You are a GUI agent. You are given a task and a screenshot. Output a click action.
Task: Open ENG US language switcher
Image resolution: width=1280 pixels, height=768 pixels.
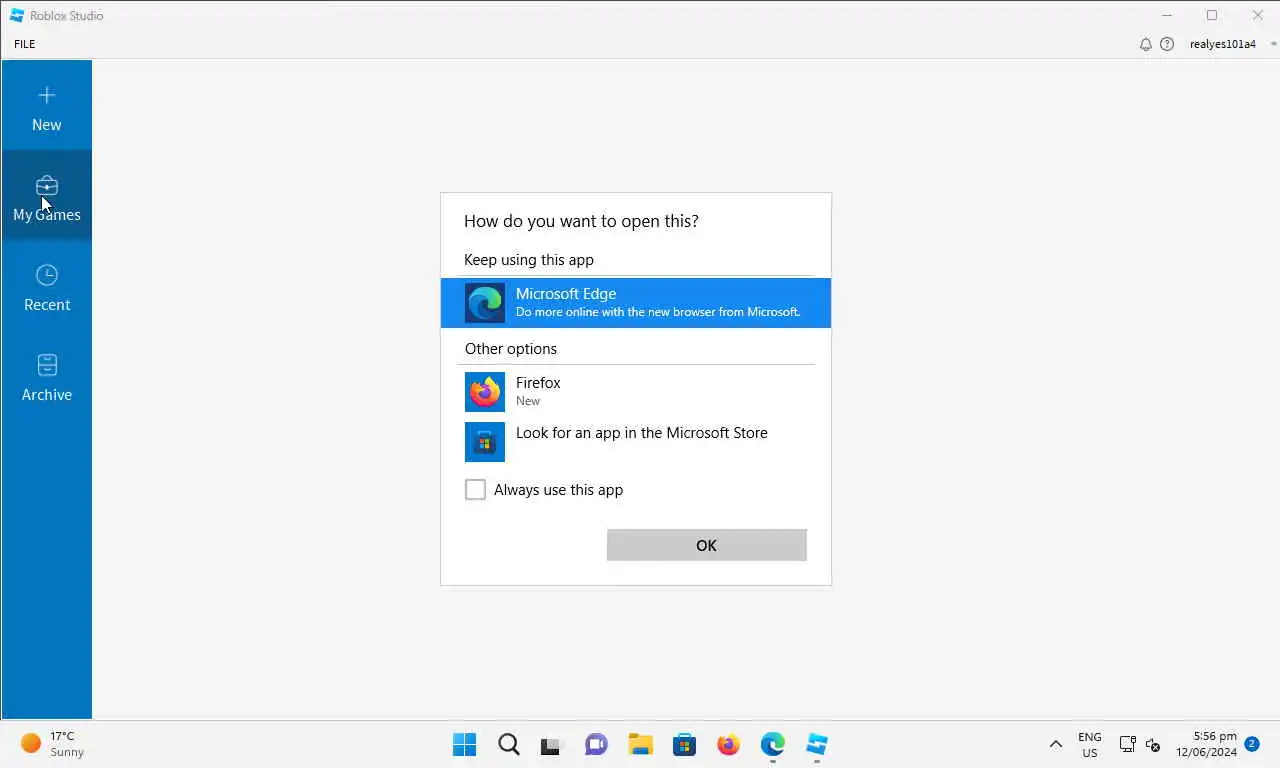[x=1090, y=745]
